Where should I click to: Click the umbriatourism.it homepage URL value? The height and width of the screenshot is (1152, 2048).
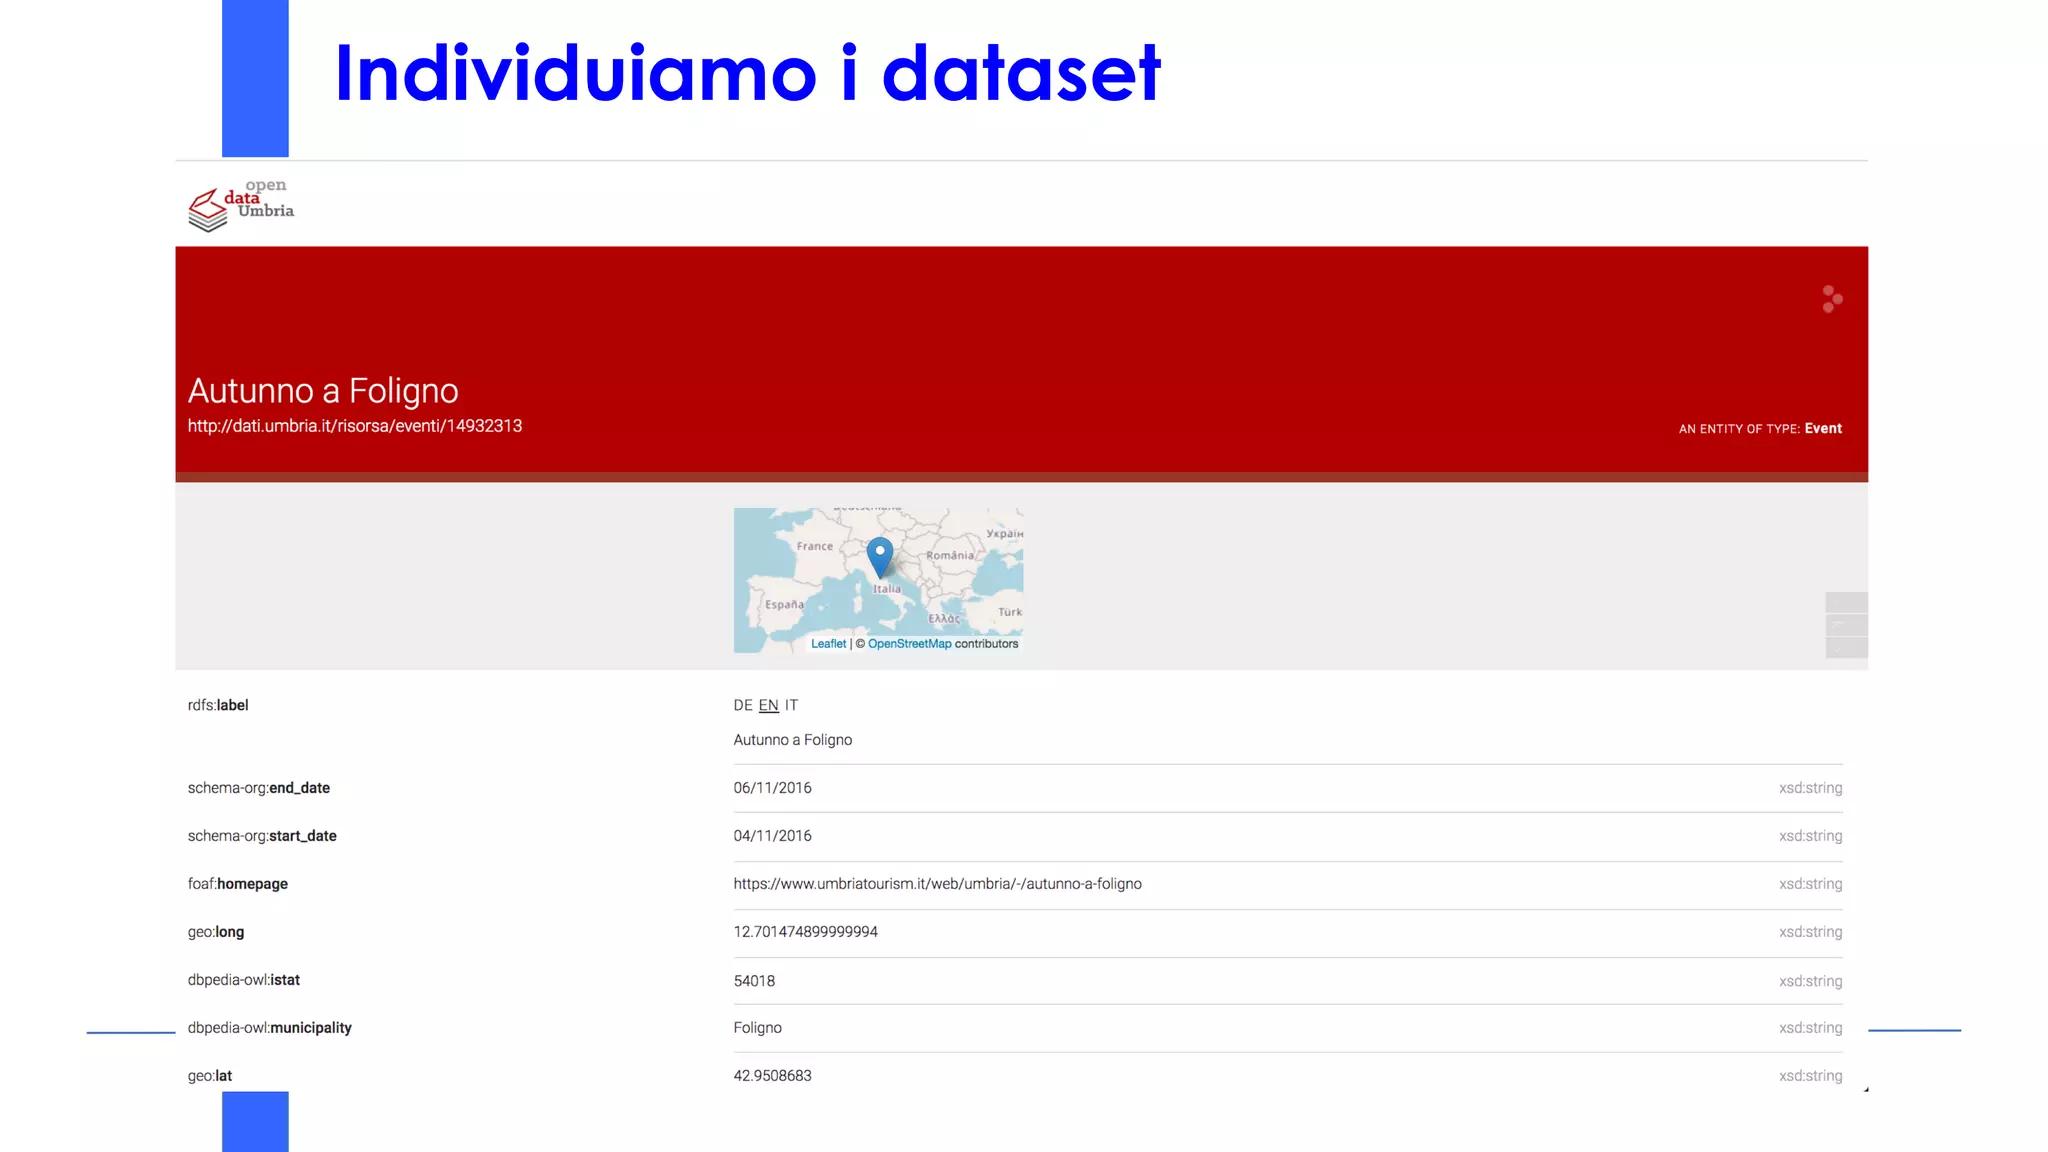[938, 884]
